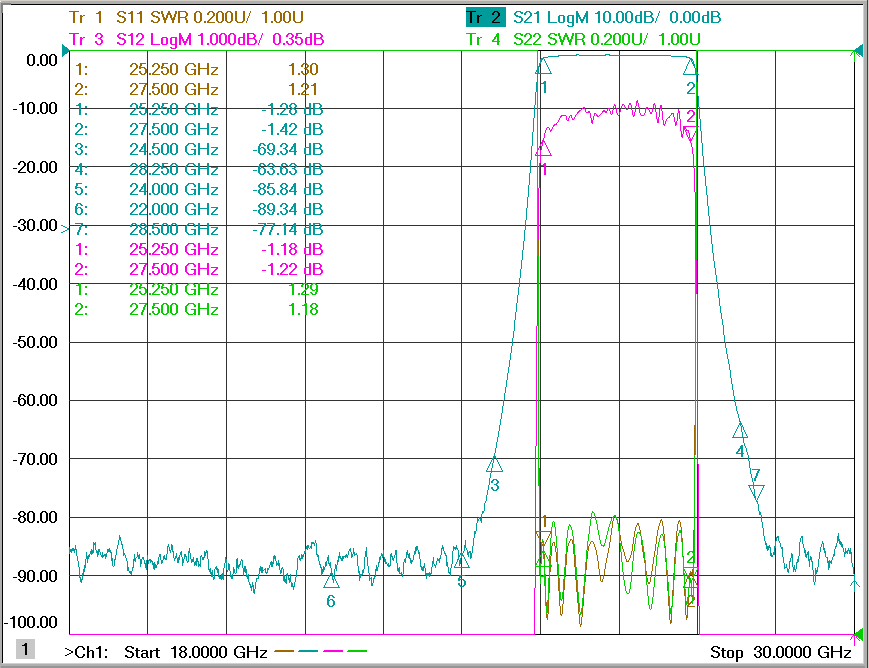Click the magenta trace legend dash

(333, 651)
